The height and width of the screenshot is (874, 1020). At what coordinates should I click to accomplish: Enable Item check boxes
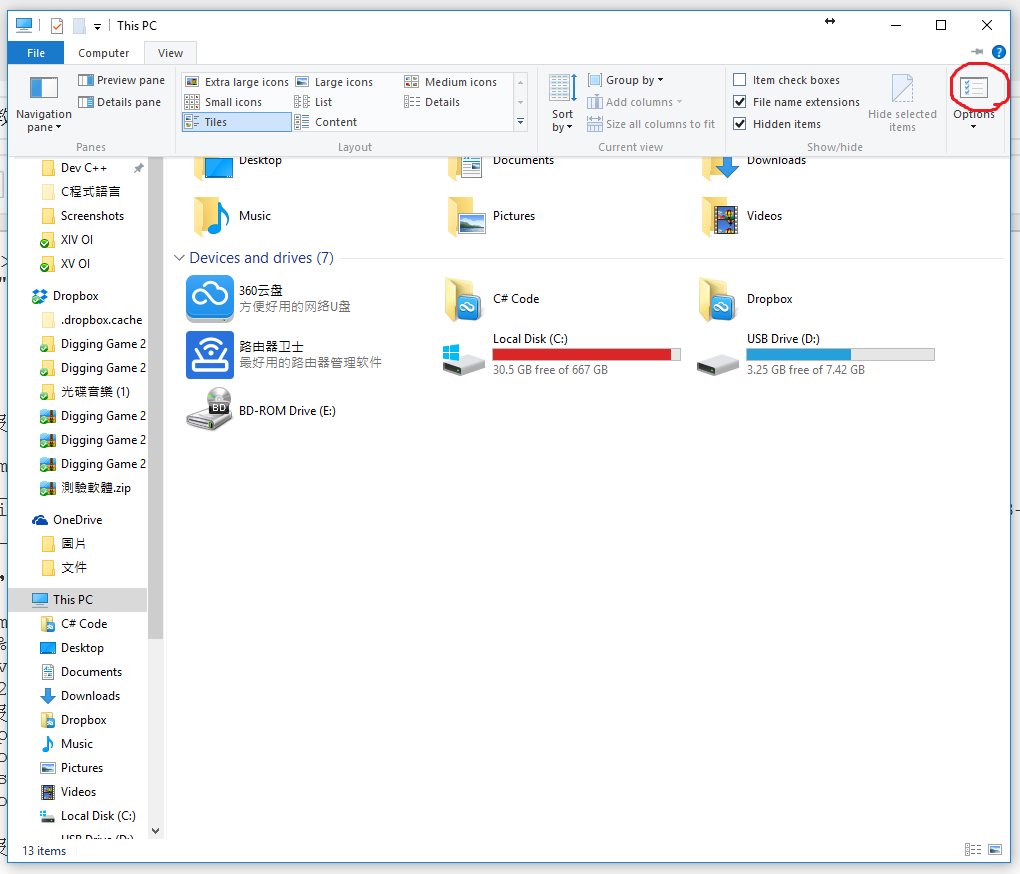pyautogui.click(x=740, y=80)
